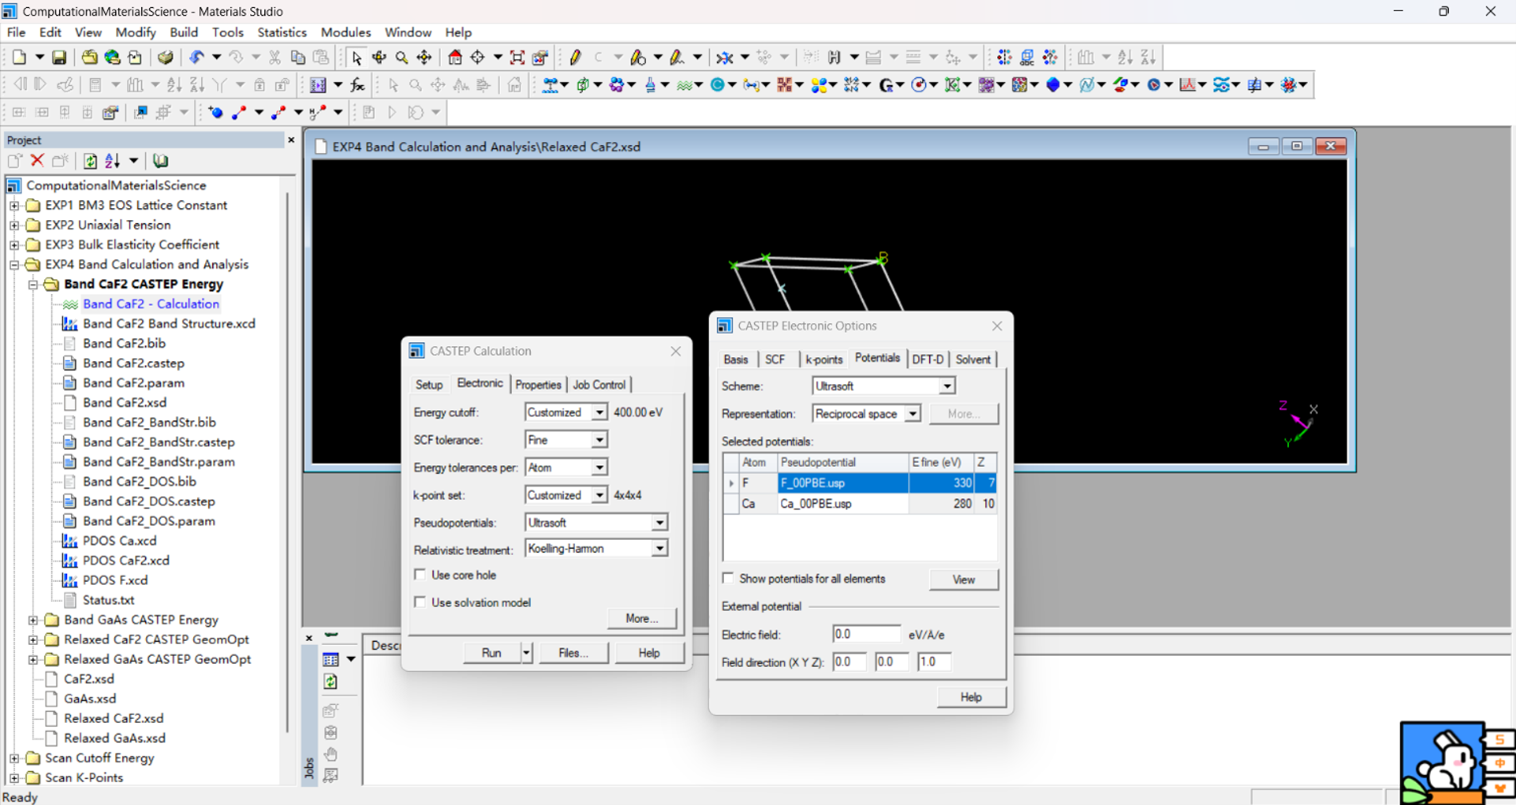The image size is (1516, 805).
Task: Click the blue polyhedron module icon
Action: point(1053,85)
